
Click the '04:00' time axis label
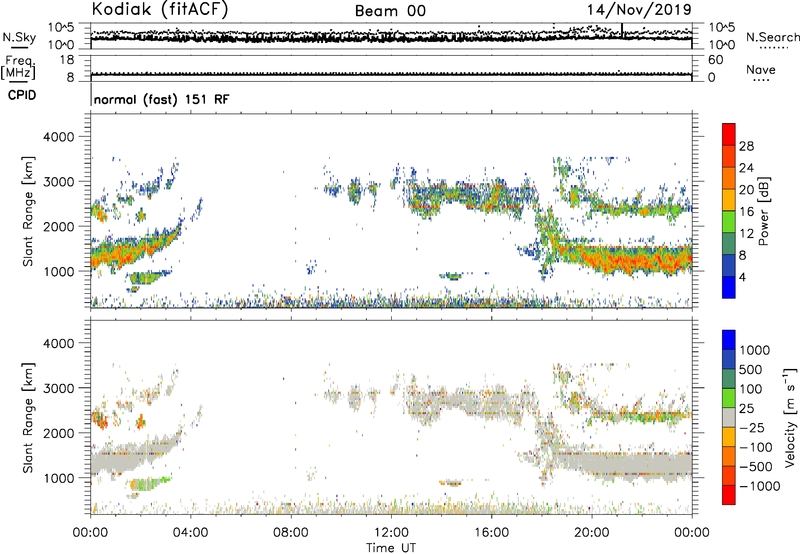pos(190,533)
